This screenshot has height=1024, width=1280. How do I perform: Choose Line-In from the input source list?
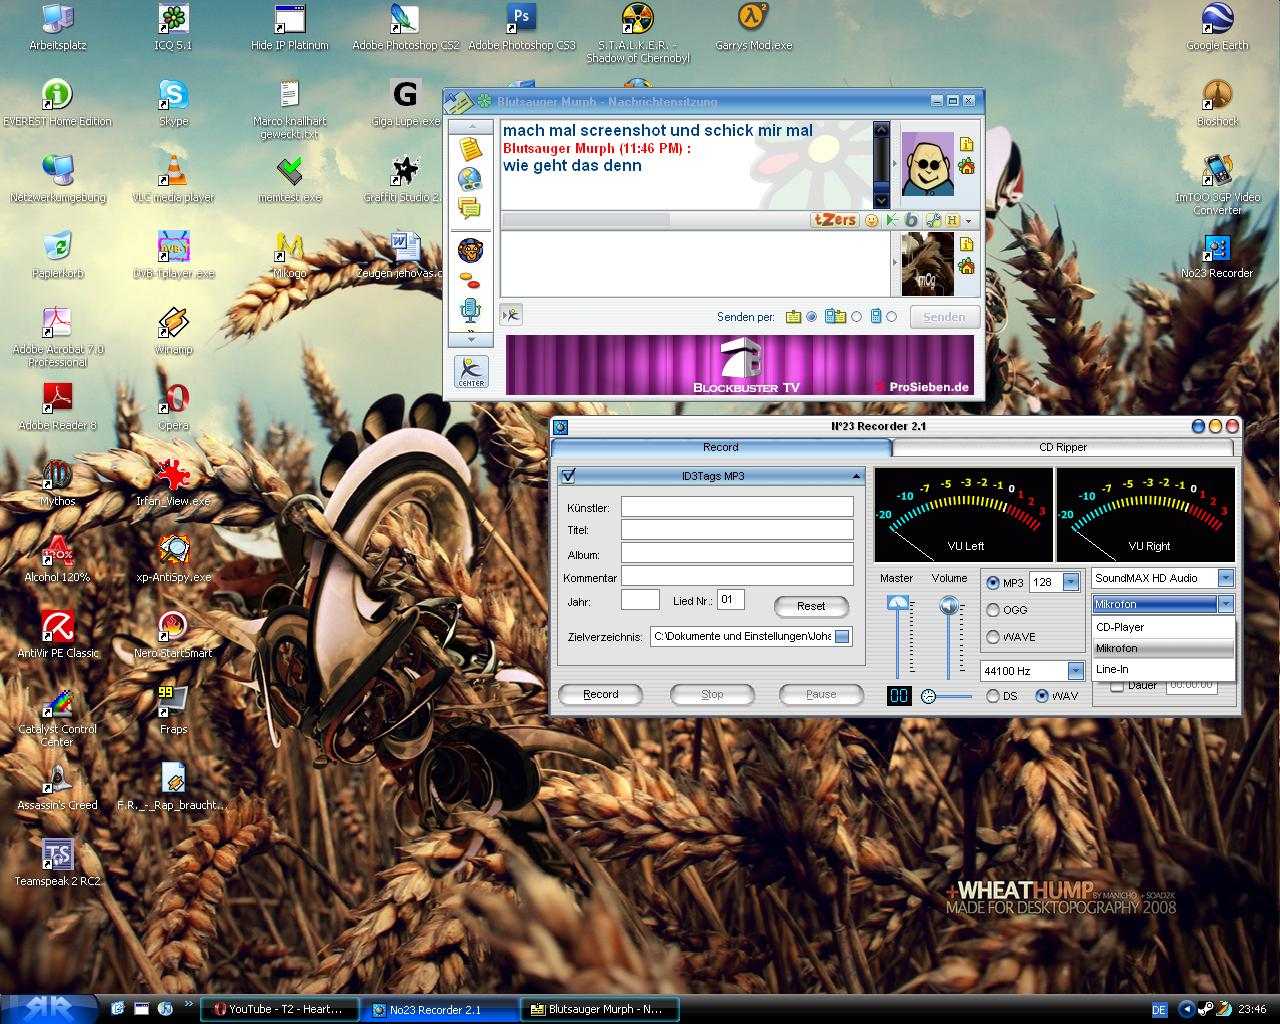1112,669
